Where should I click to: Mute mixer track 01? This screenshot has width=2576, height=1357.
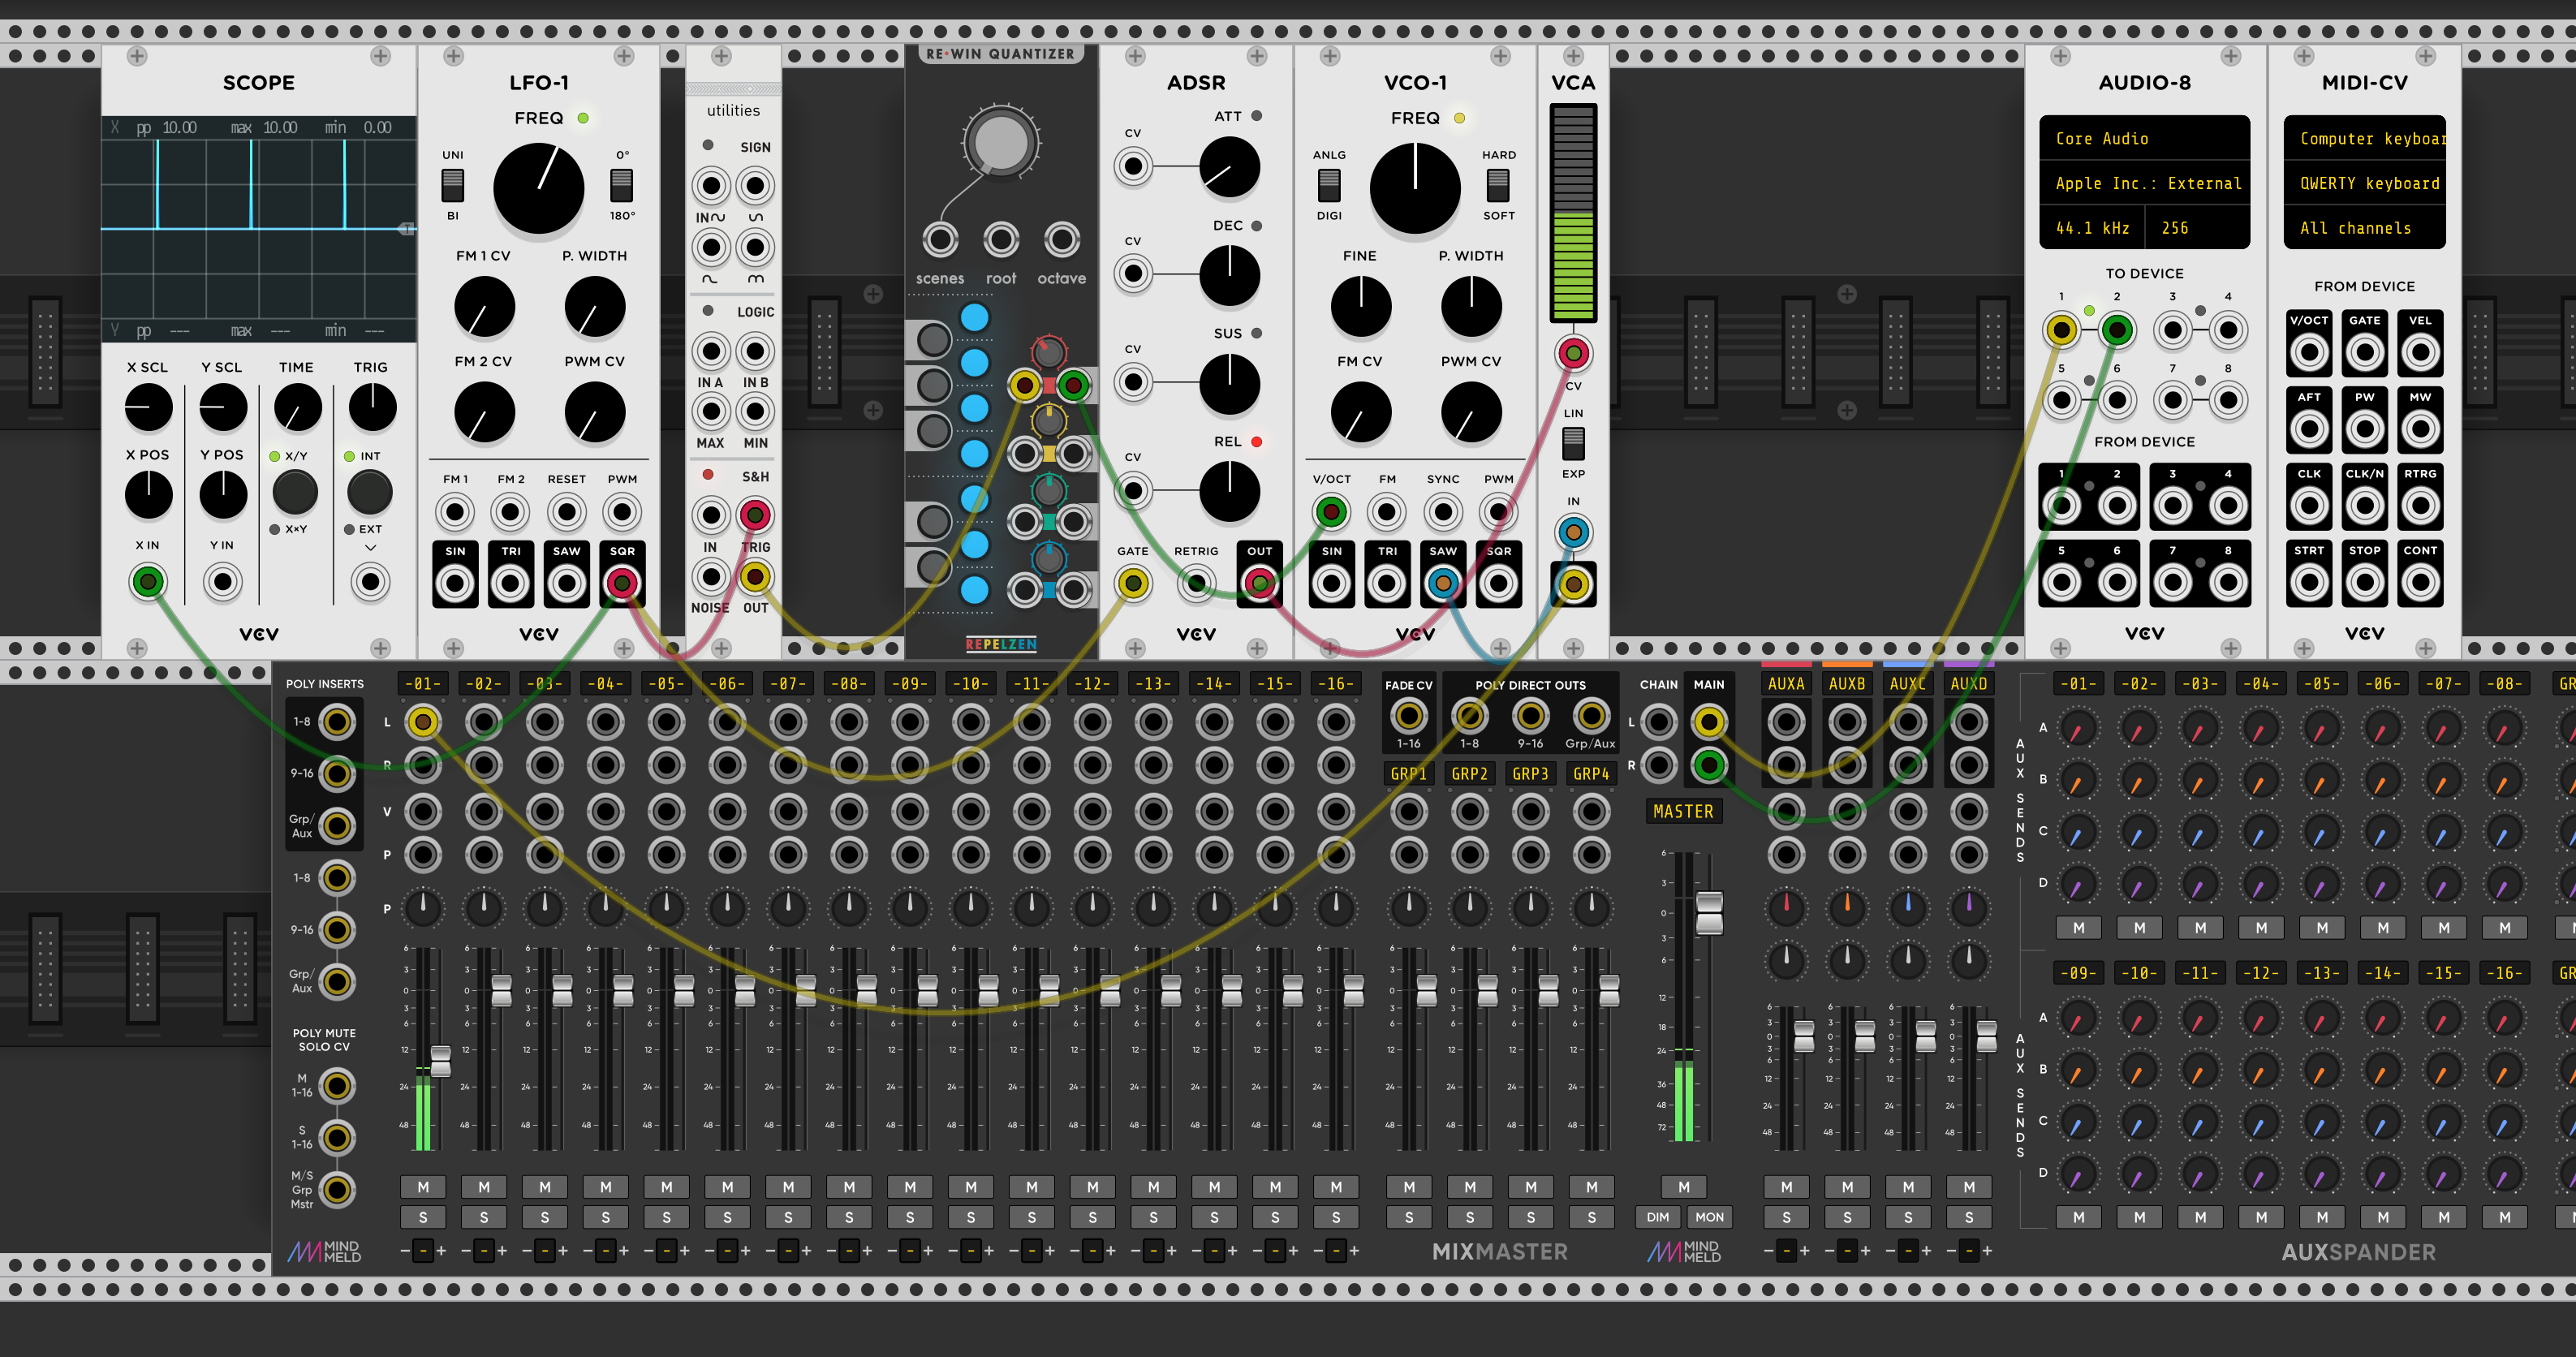pyautogui.click(x=423, y=1187)
